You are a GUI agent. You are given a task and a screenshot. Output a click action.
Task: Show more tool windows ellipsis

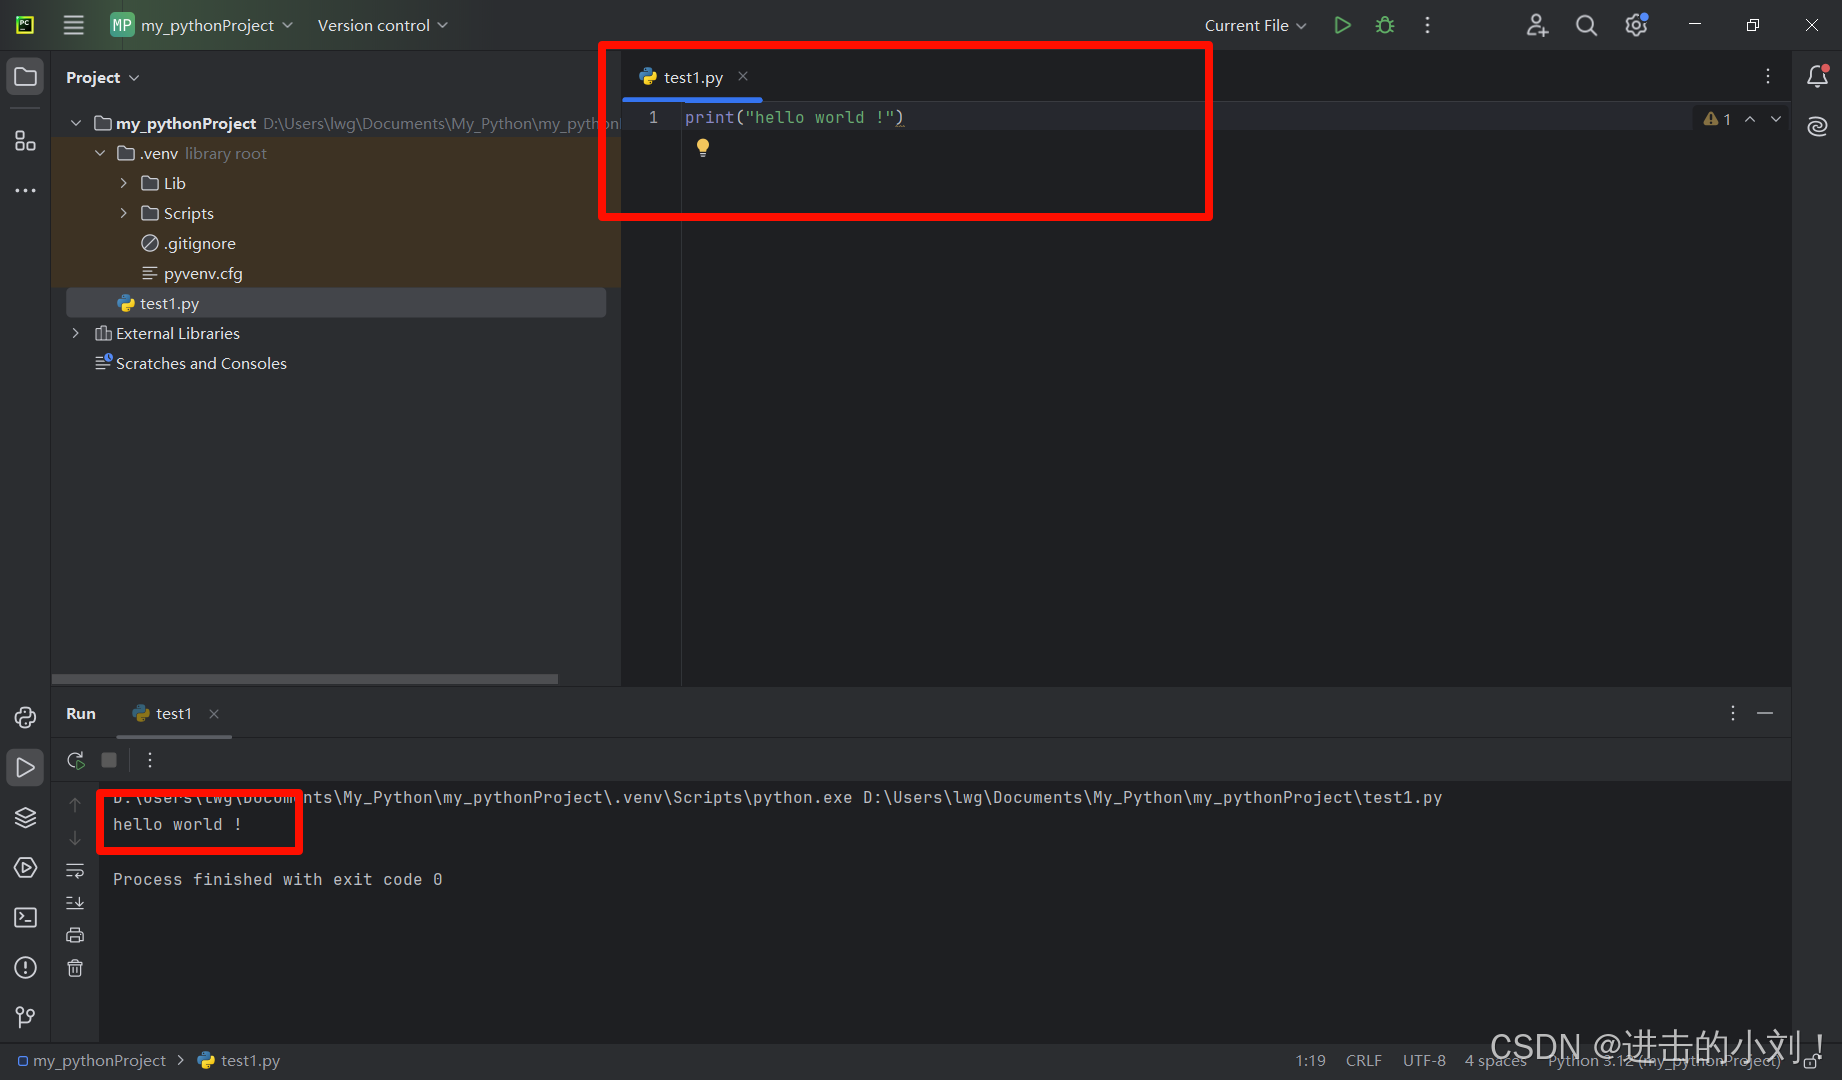[25, 190]
